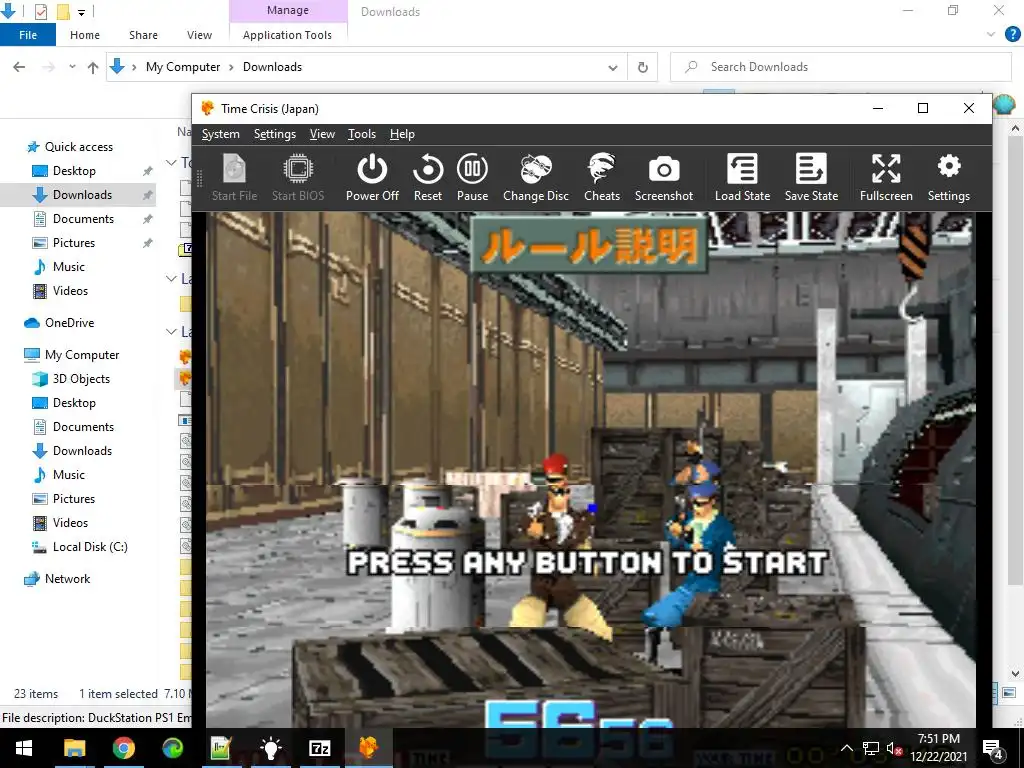The height and width of the screenshot is (768, 1024).
Task: Open the View menu in DuckStation
Action: coord(322,134)
